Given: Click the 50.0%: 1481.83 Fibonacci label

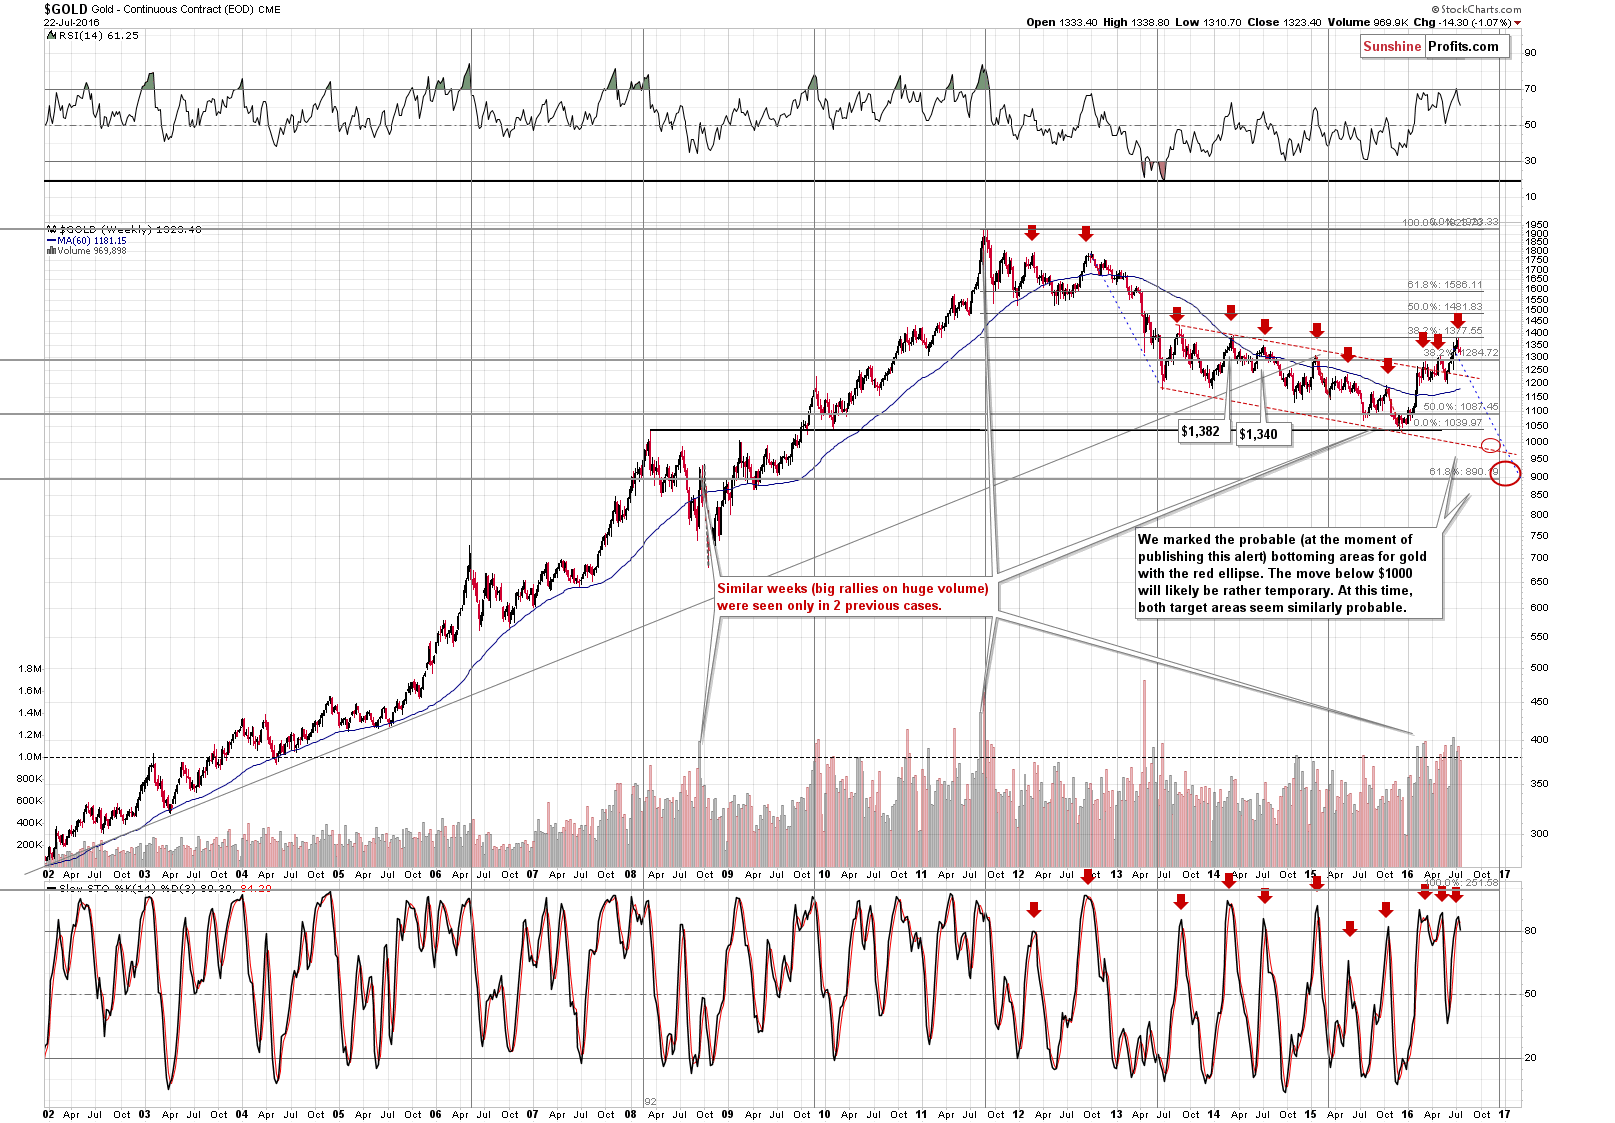Looking at the screenshot, I should [1445, 307].
